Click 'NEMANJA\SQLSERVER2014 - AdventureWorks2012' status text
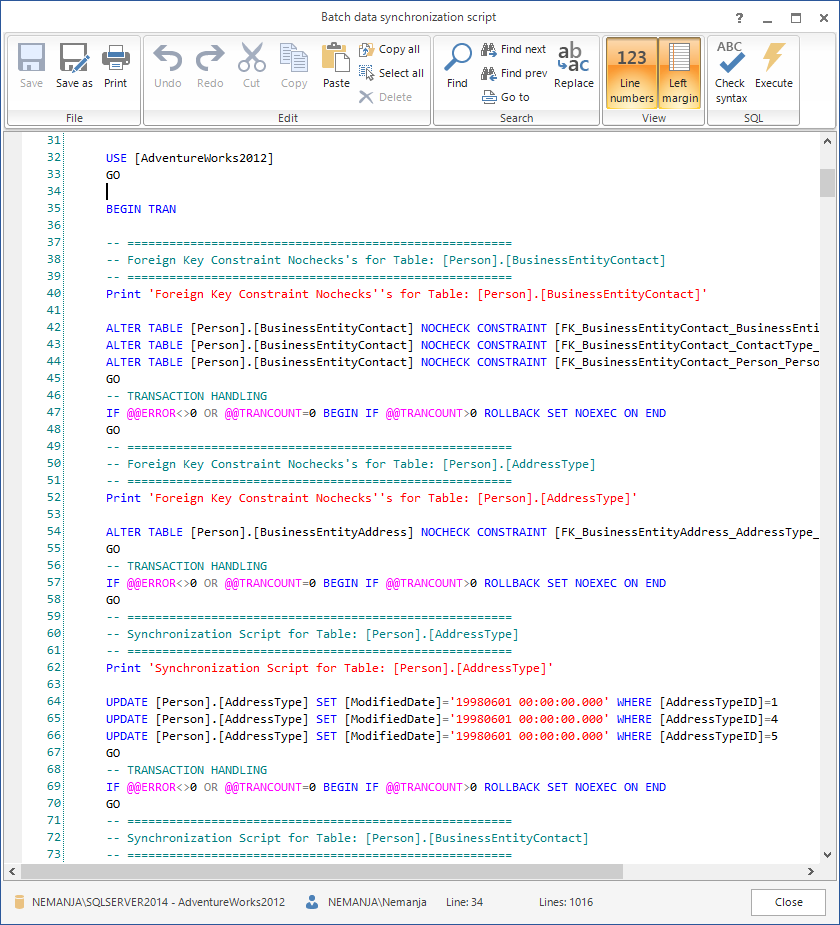Image resolution: width=840 pixels, height=925 pixels. [158, 902]
